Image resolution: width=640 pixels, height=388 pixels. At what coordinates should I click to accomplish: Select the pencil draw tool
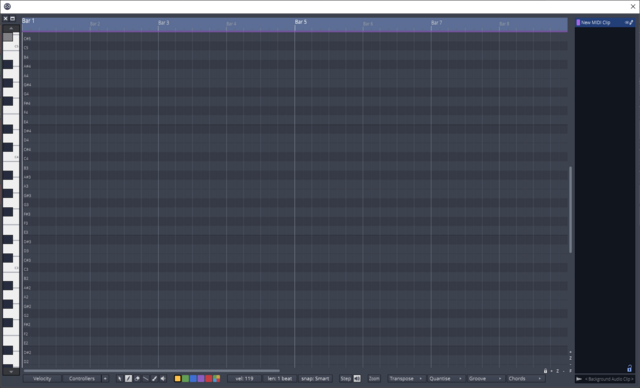coord(128,379)
